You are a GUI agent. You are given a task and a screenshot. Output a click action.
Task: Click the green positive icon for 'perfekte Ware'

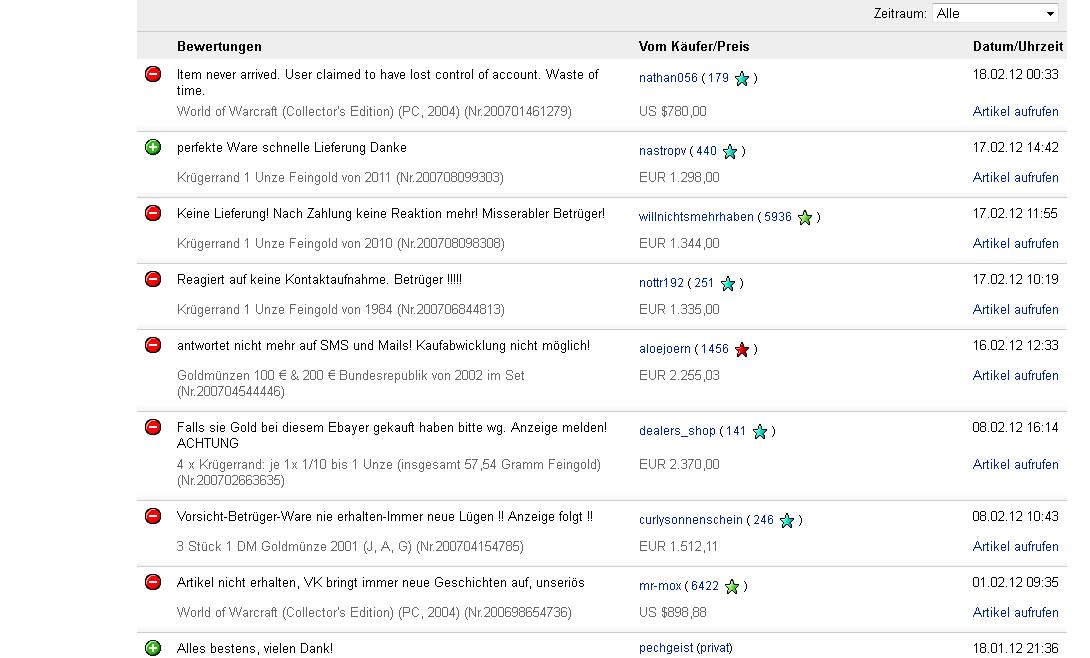click(x=153, y=147)
